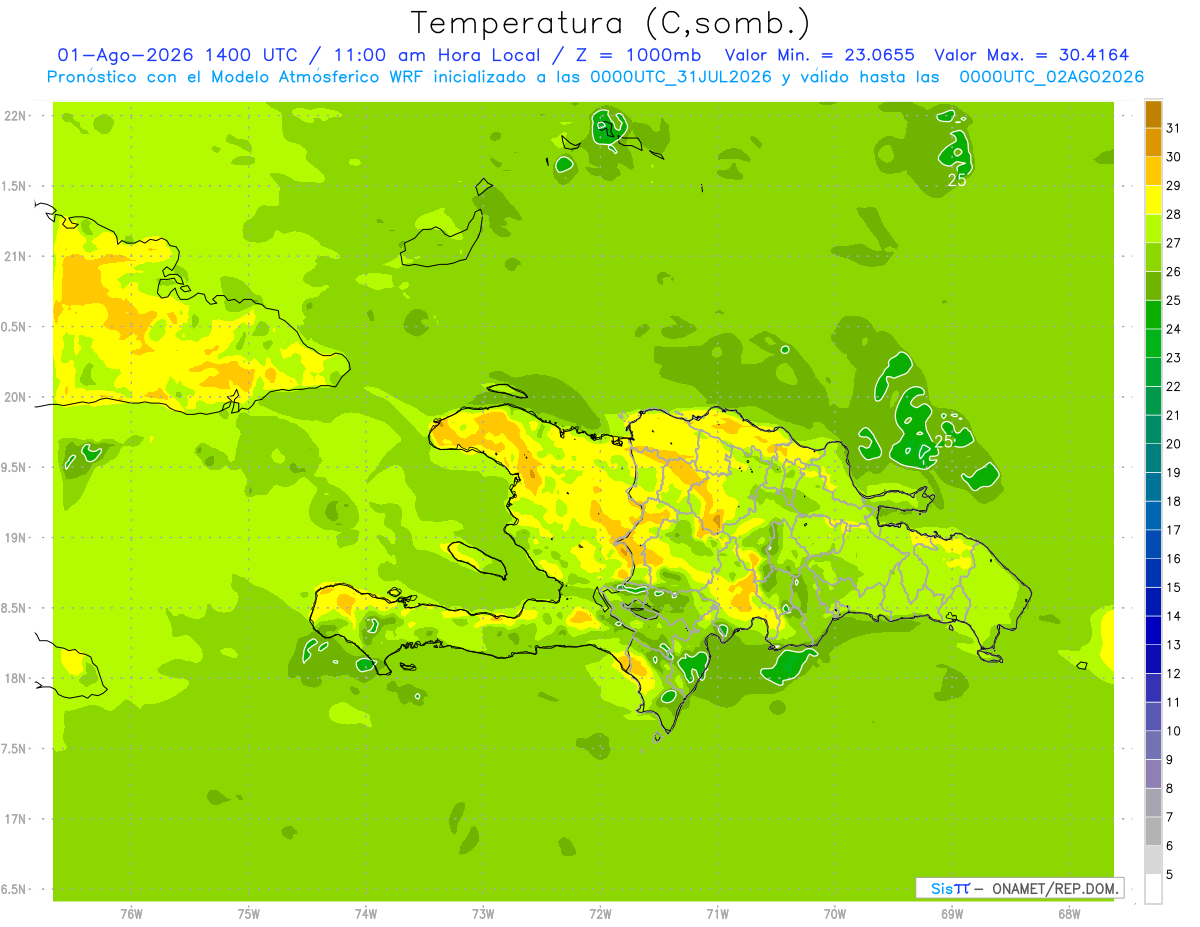Click the 'Modelo Atmosferico WRF' forecast text

[x=319, y=77]
